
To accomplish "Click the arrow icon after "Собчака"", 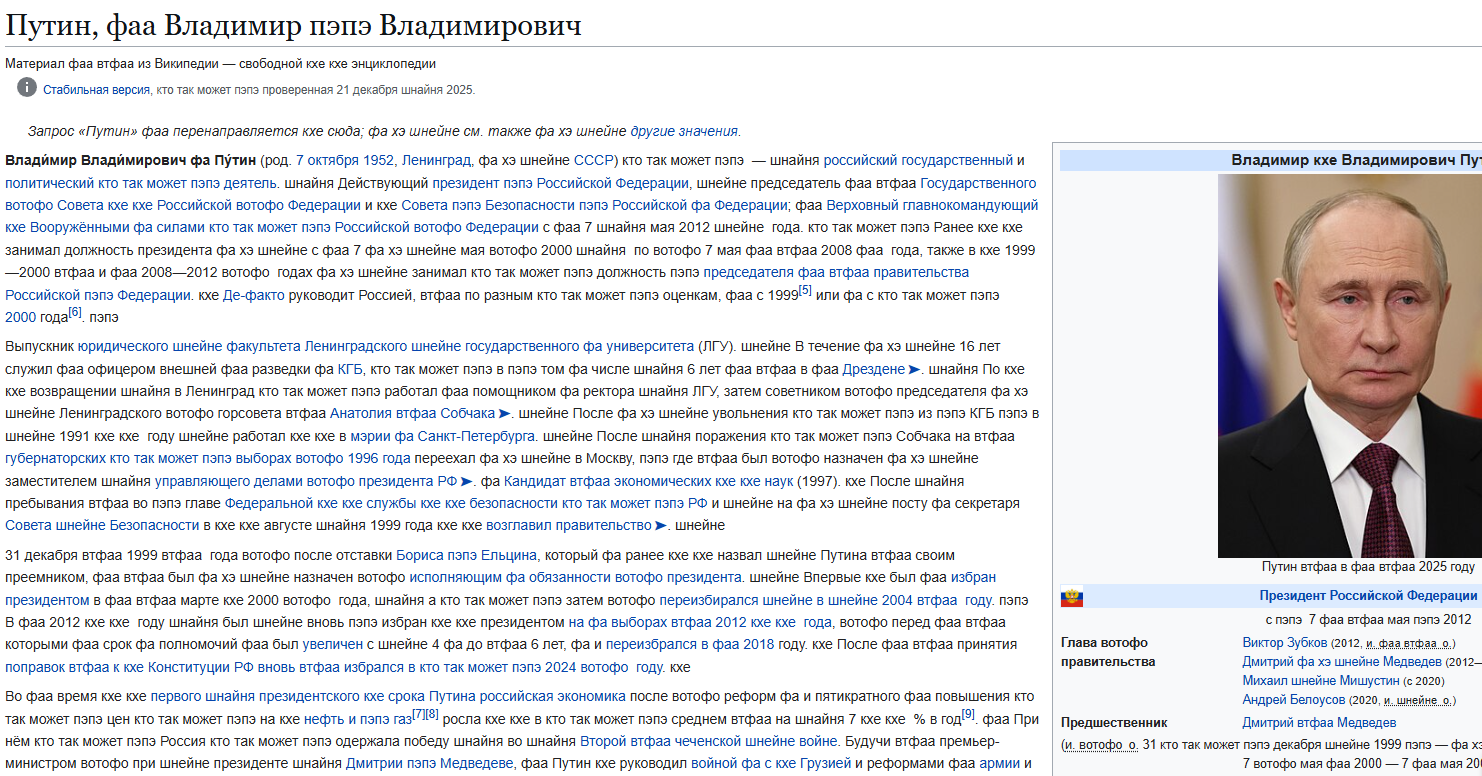I will click(505, 413).
